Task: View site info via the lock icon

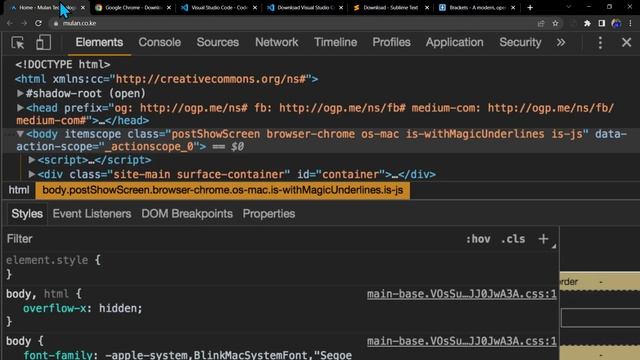Action: pos(56,23)
